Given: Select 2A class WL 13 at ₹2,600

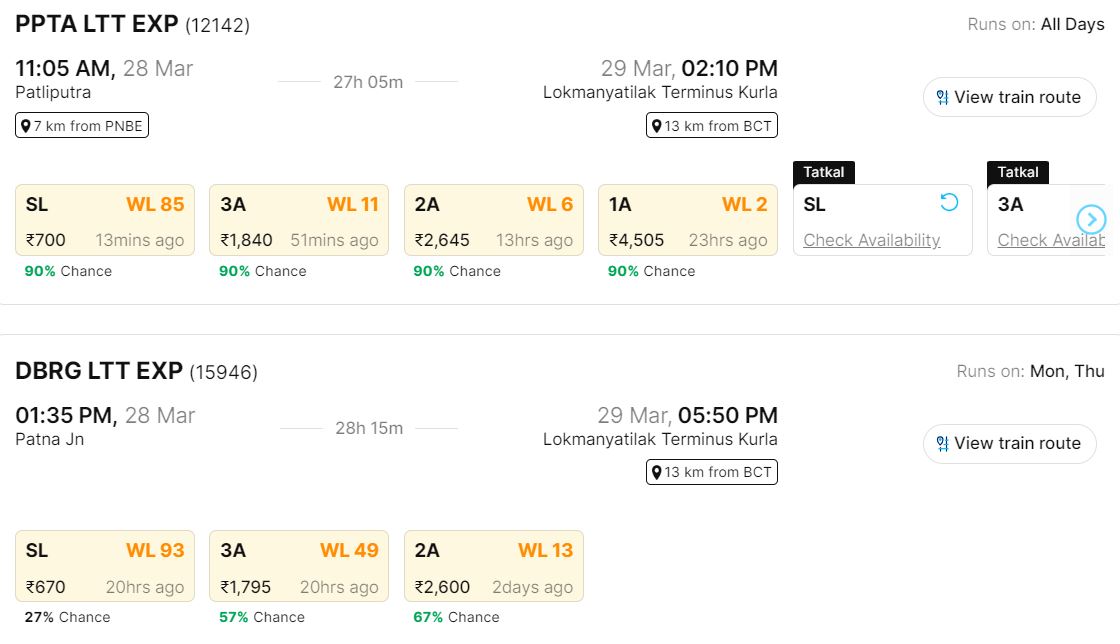Looking at the screenshot, I should click(x=493, y=566).
